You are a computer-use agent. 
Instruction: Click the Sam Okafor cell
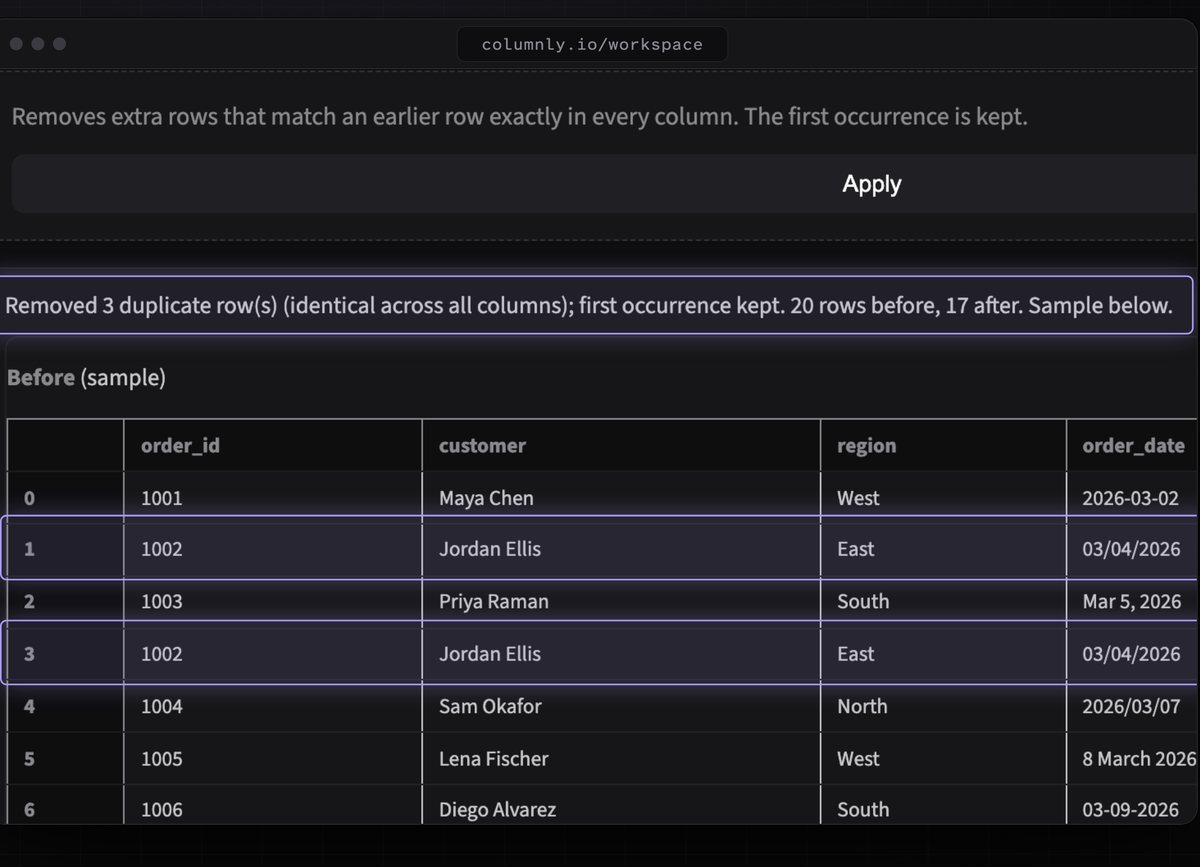click(621, 707)
